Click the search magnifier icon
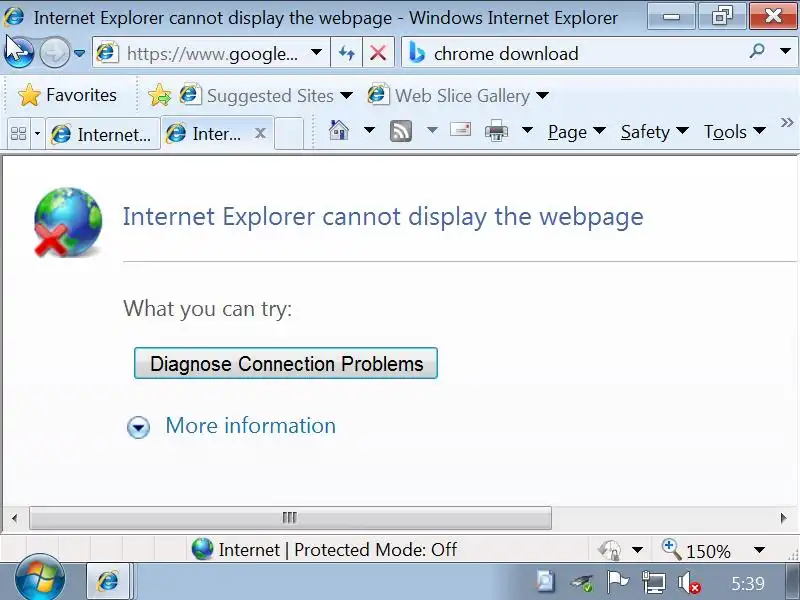800x600 pixels. click(758, 51)
